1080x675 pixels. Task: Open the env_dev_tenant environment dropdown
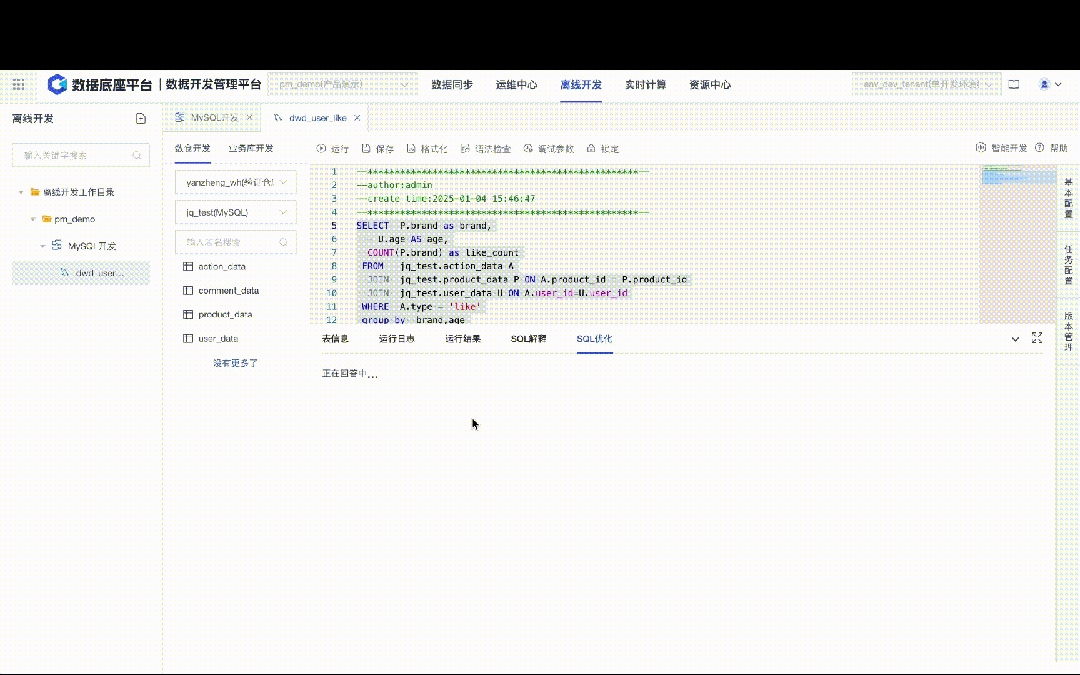(925, 85)
